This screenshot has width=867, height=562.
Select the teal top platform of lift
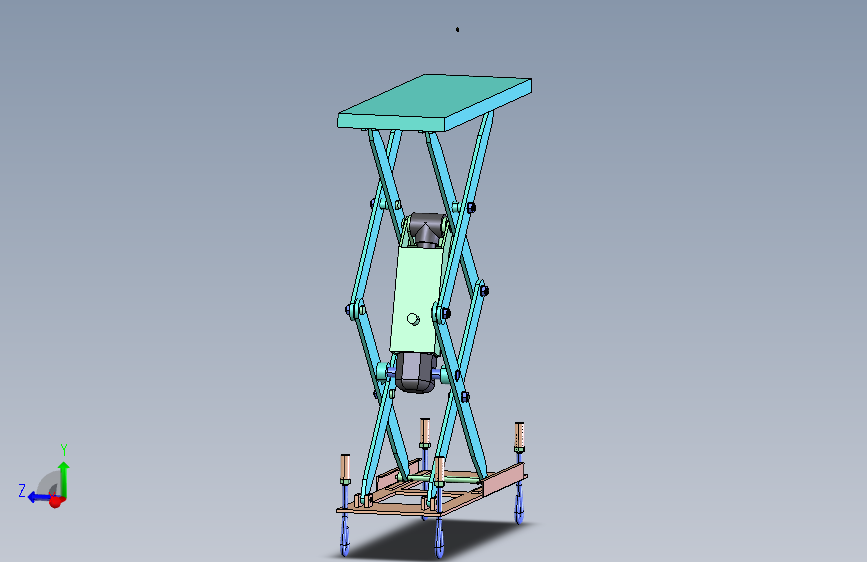point(435,103)
